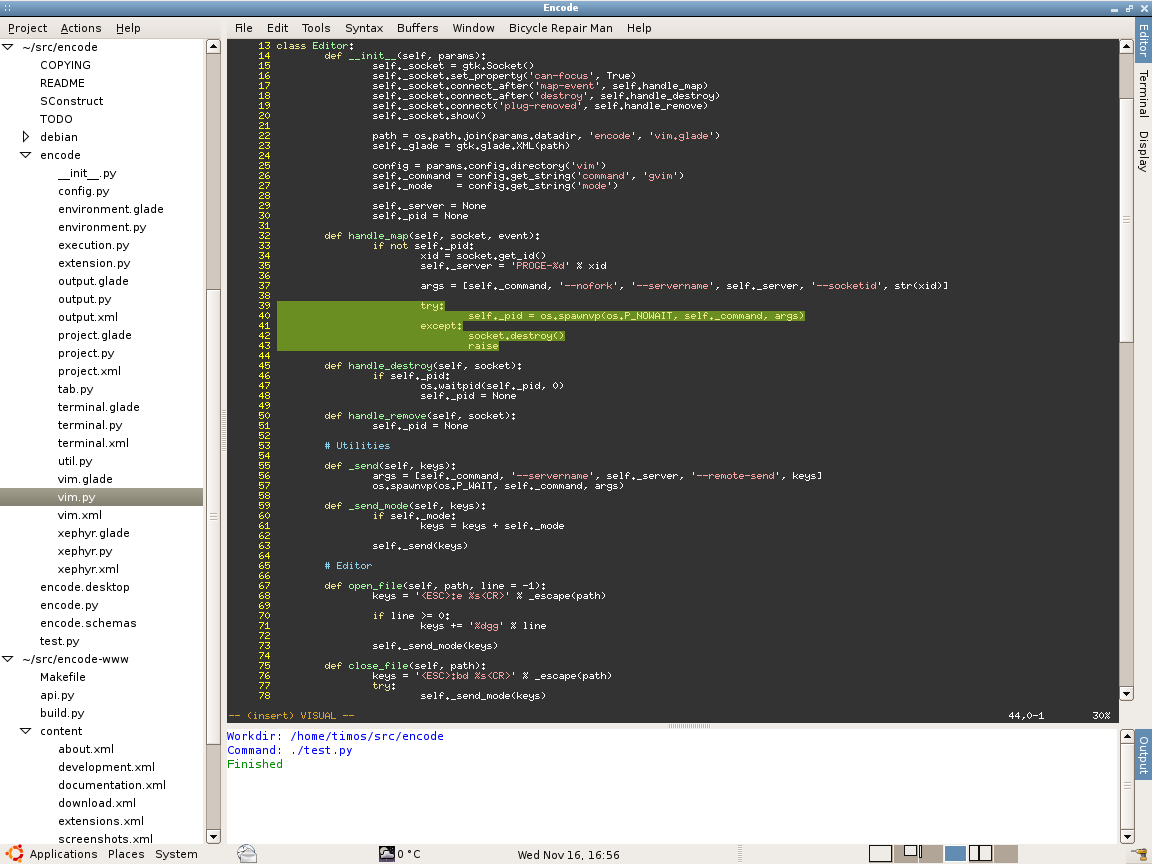Click the down arrow of the file tree scrollbar

click(x=213, y=836)
